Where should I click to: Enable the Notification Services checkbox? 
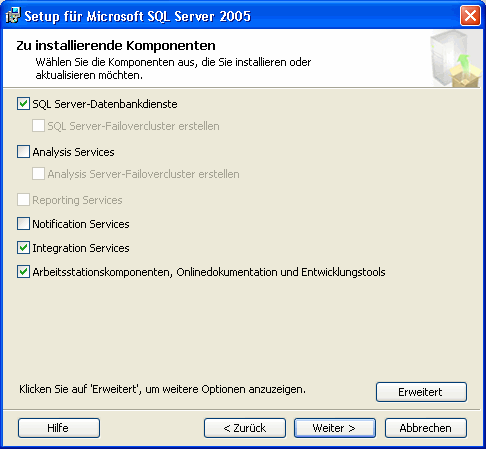23,224
